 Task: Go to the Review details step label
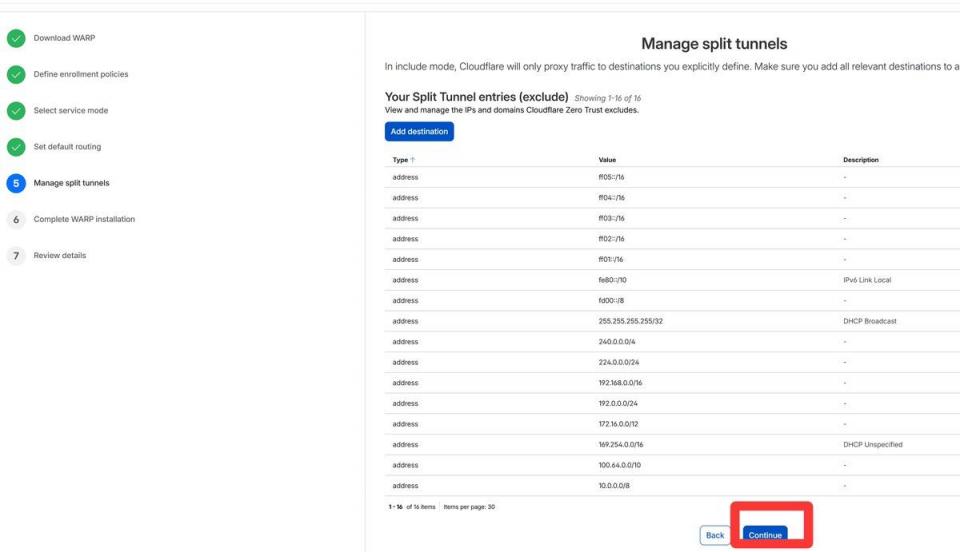pos(60,255)
